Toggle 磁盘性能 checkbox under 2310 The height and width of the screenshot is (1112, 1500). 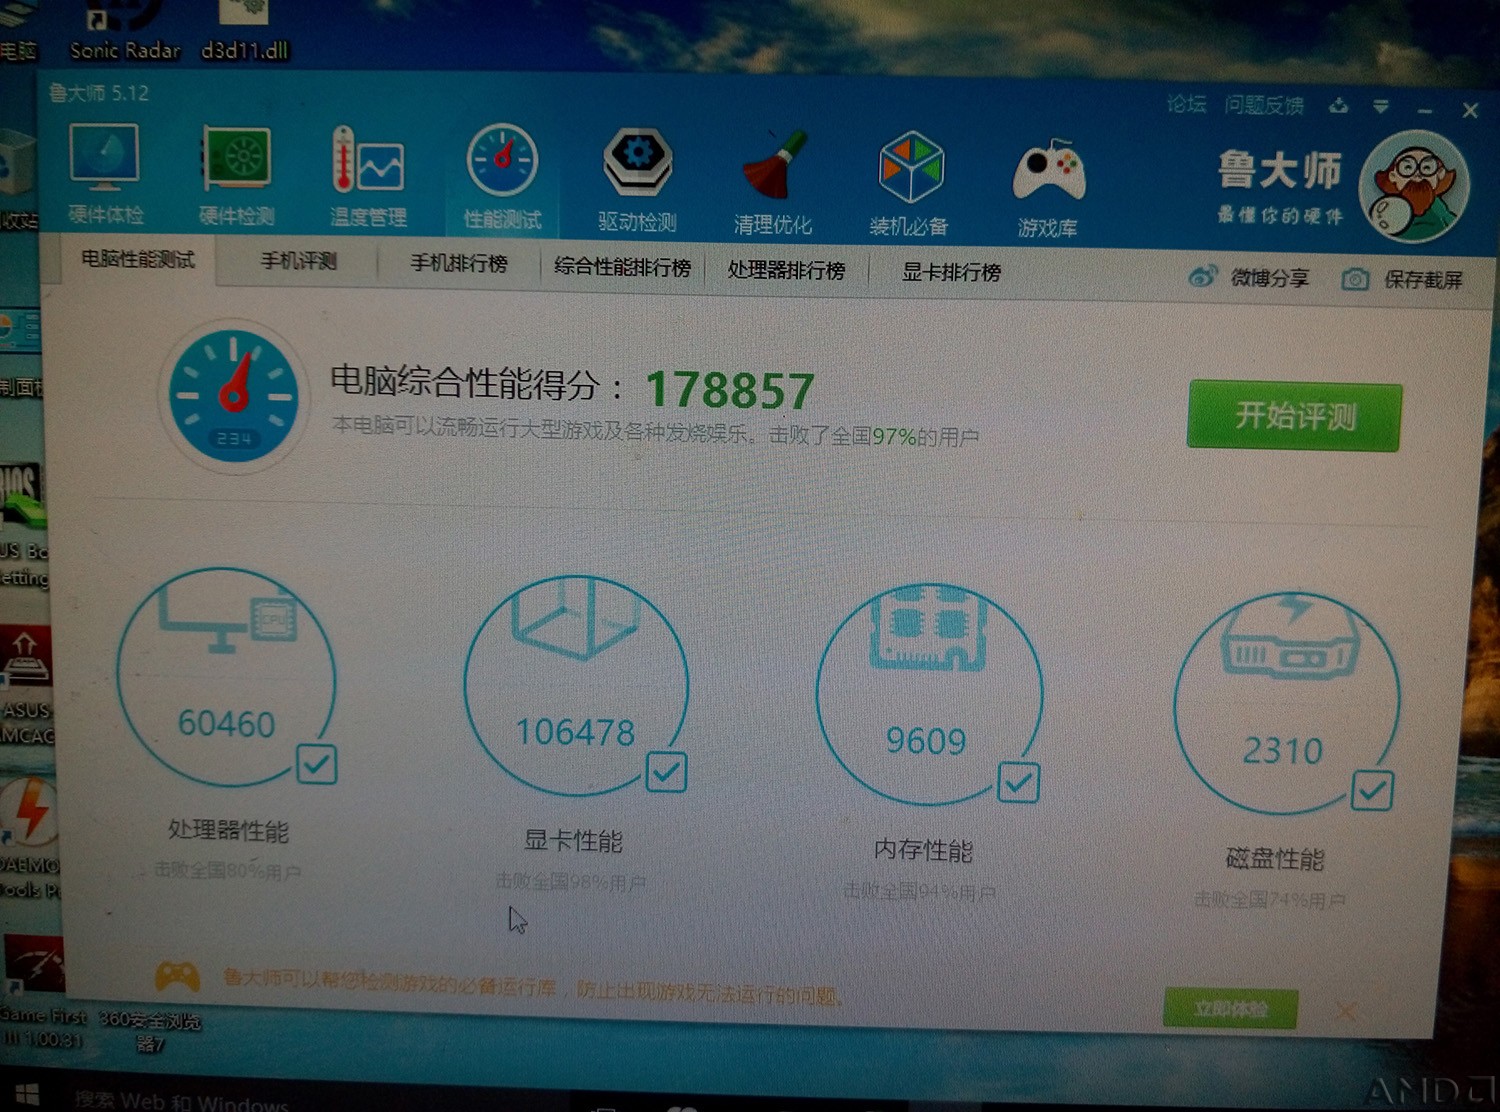click(1372, 790)
